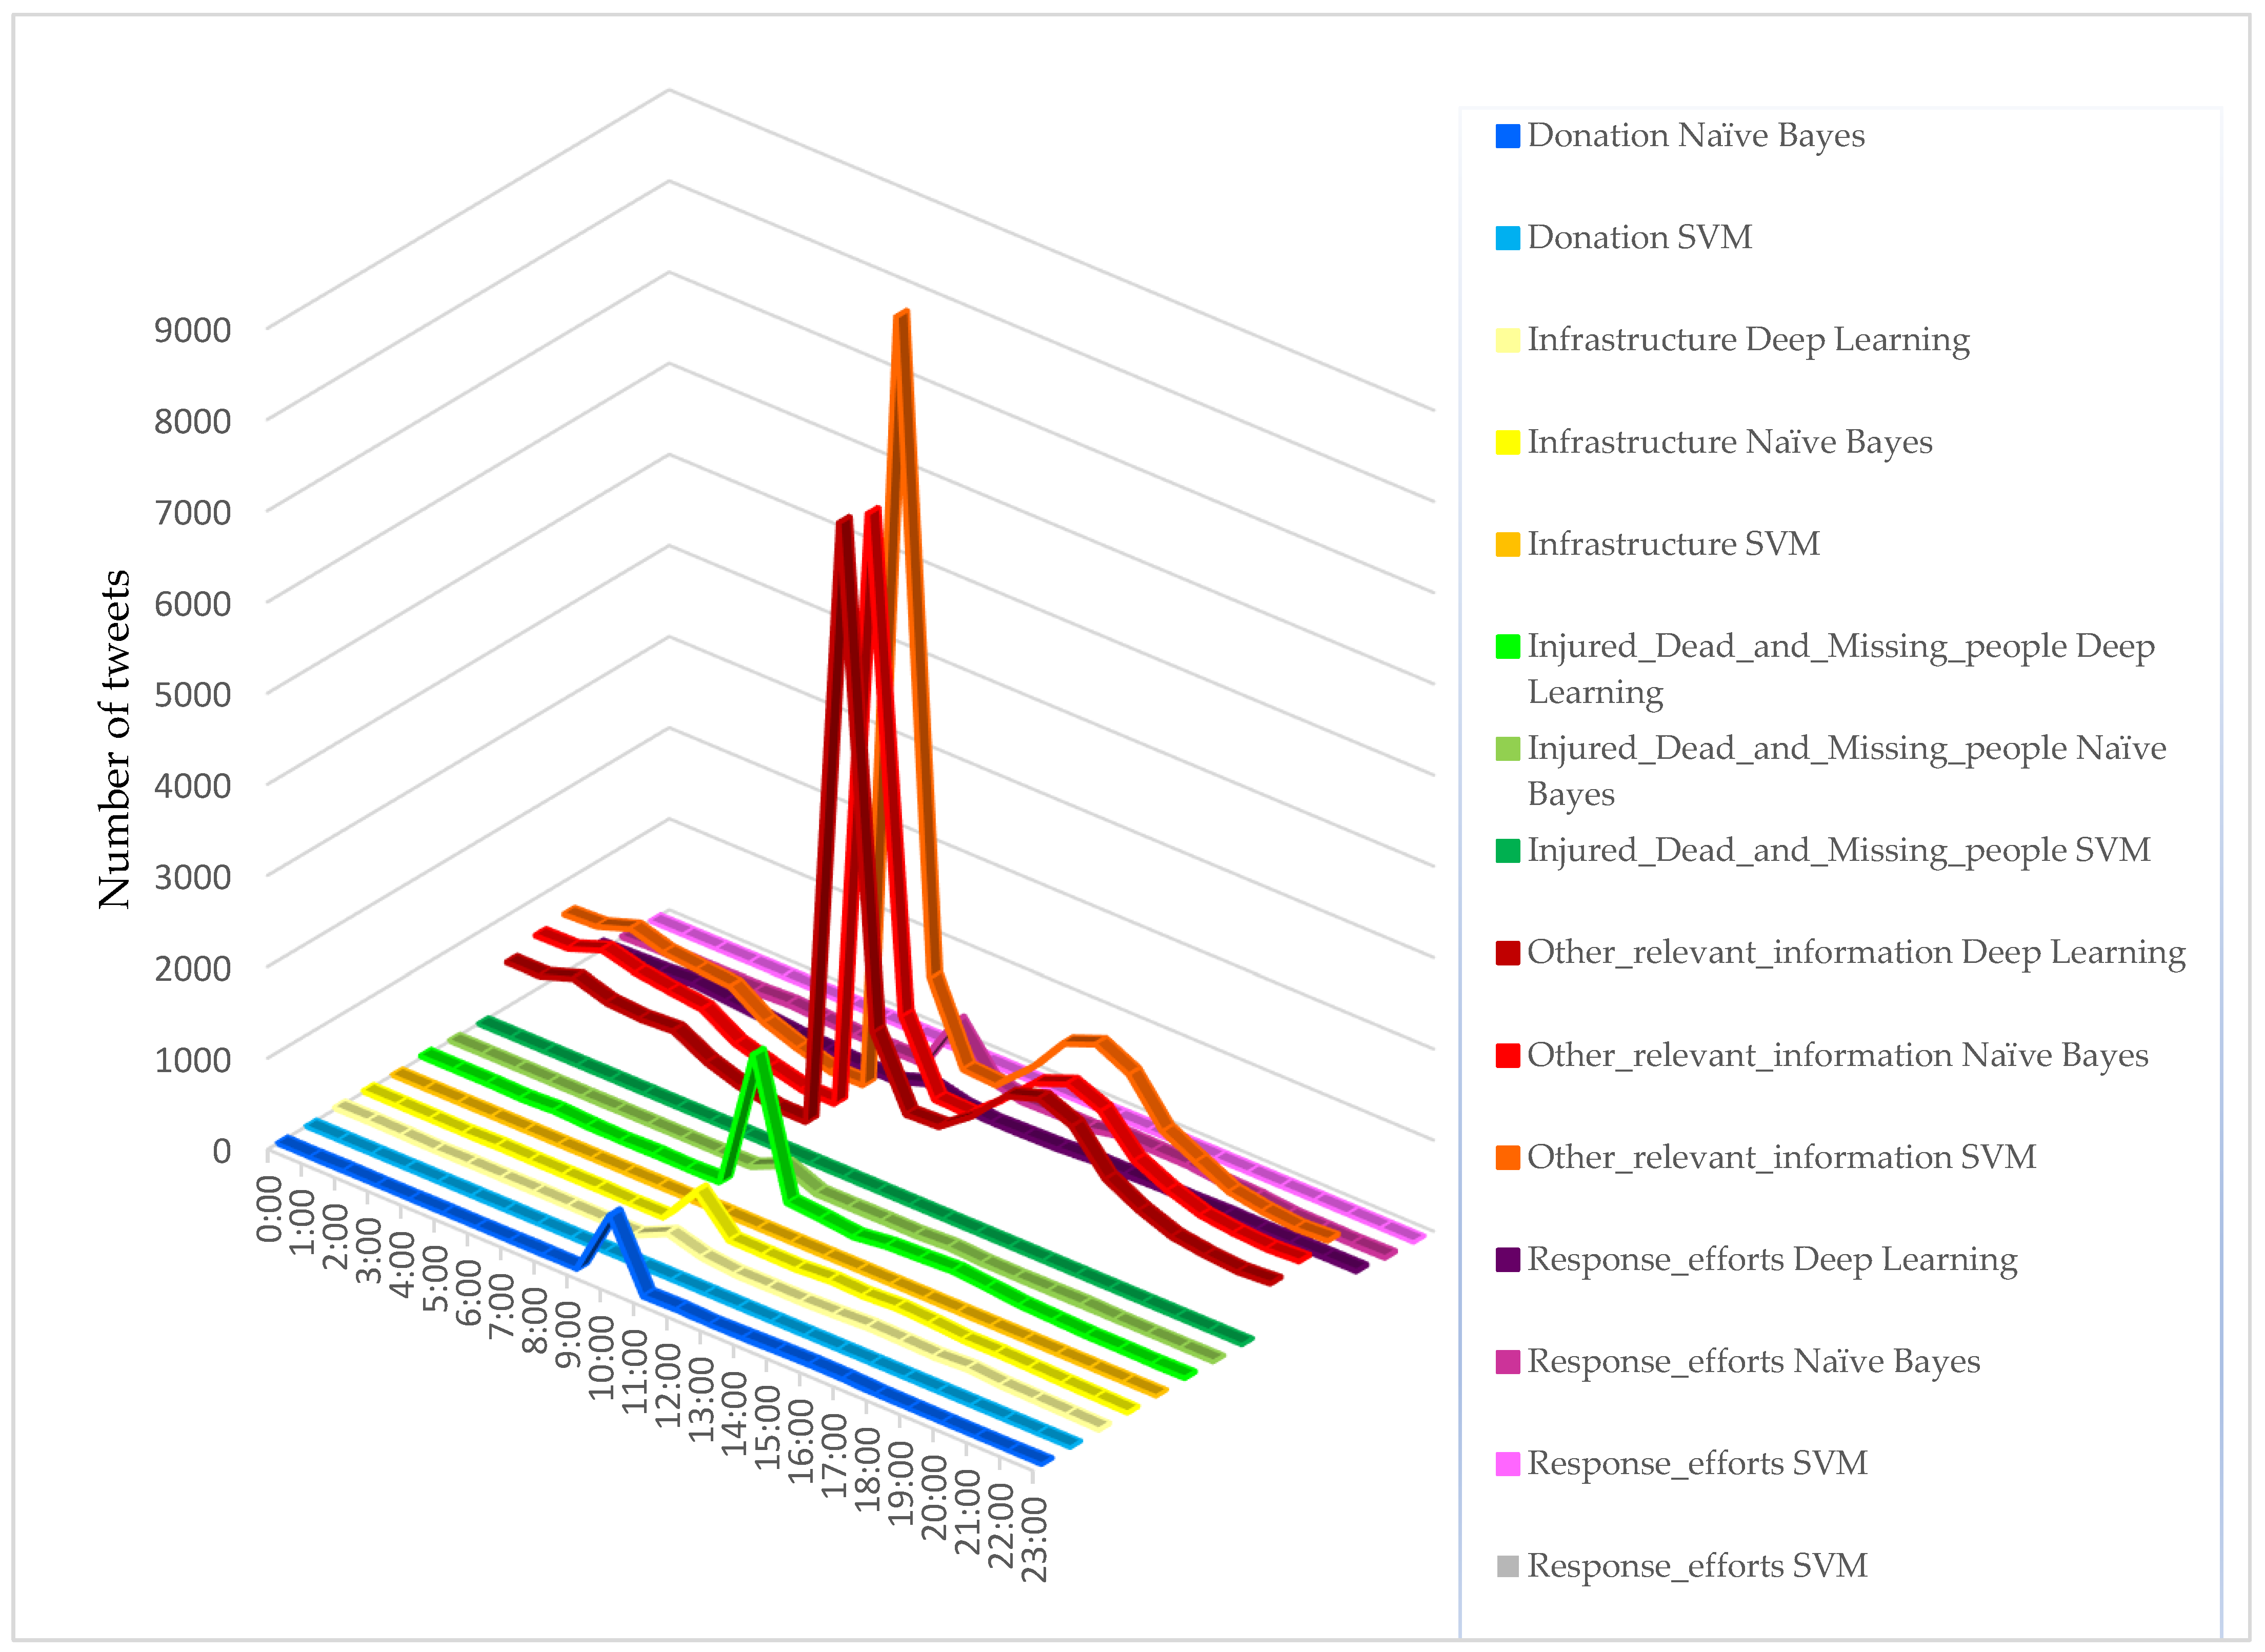
Task: Click the Other_relevant_information SVM legend label
Action: [1781, 1157]
